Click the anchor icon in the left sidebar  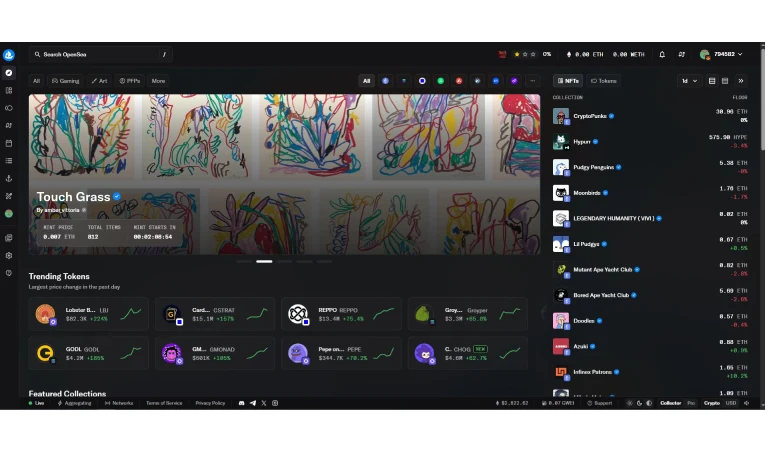pos(9,178)
